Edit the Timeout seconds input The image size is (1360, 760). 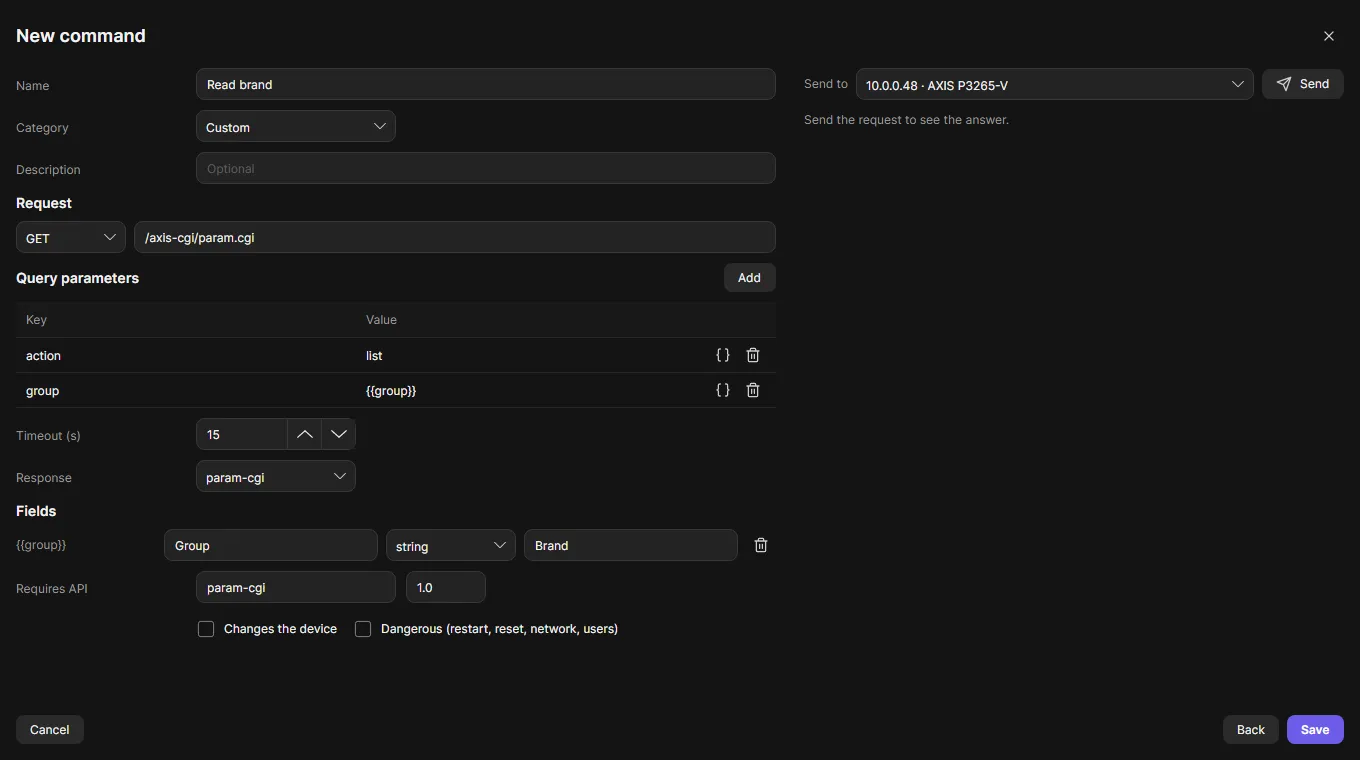pos(242,434)
